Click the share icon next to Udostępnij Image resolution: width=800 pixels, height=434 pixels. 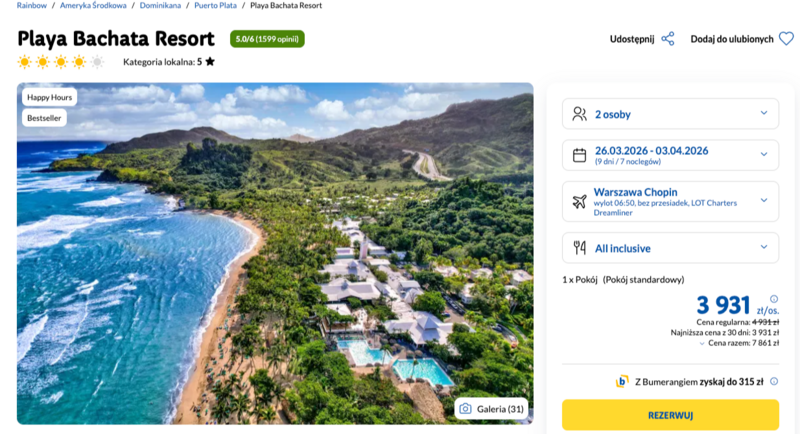(668, 39)
